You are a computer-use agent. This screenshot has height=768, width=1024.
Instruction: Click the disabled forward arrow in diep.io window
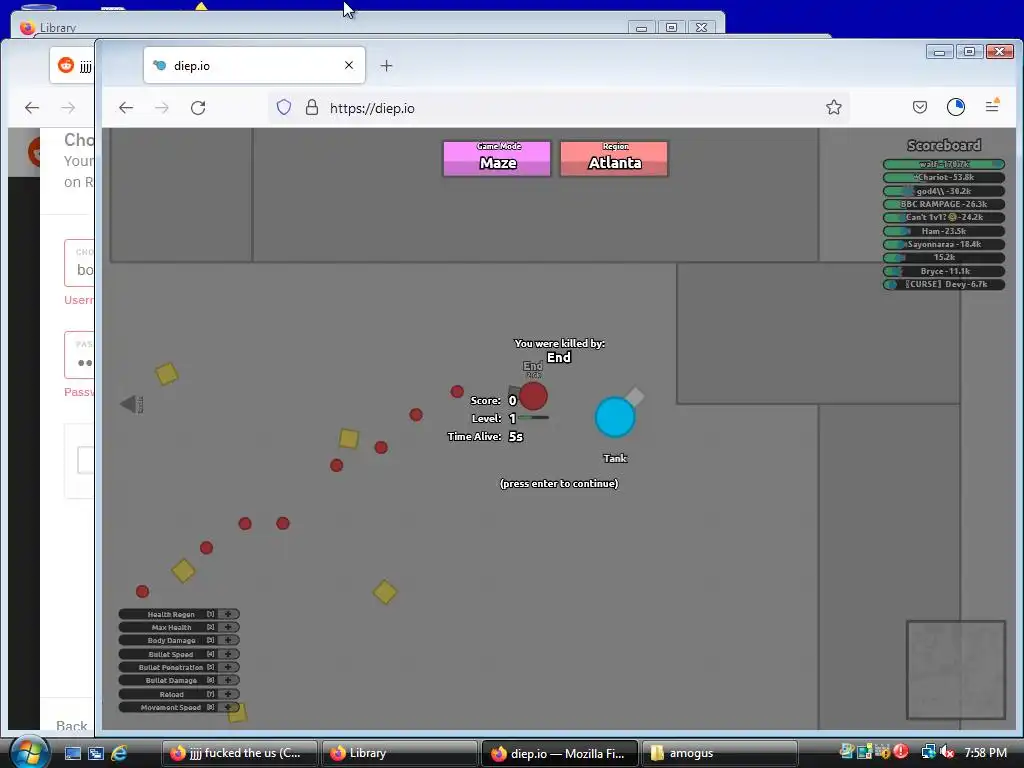click(x=161, y=108)
